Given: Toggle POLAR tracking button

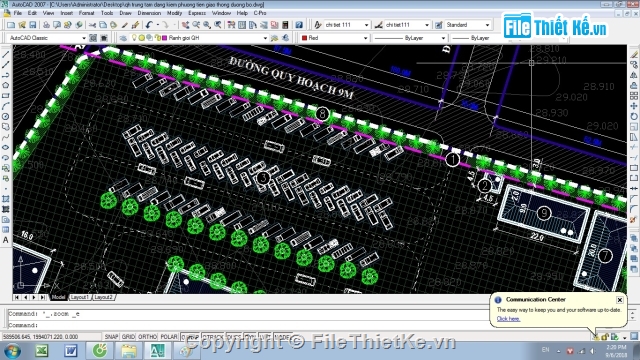Looking at the screenshot, I should point(169,337).
